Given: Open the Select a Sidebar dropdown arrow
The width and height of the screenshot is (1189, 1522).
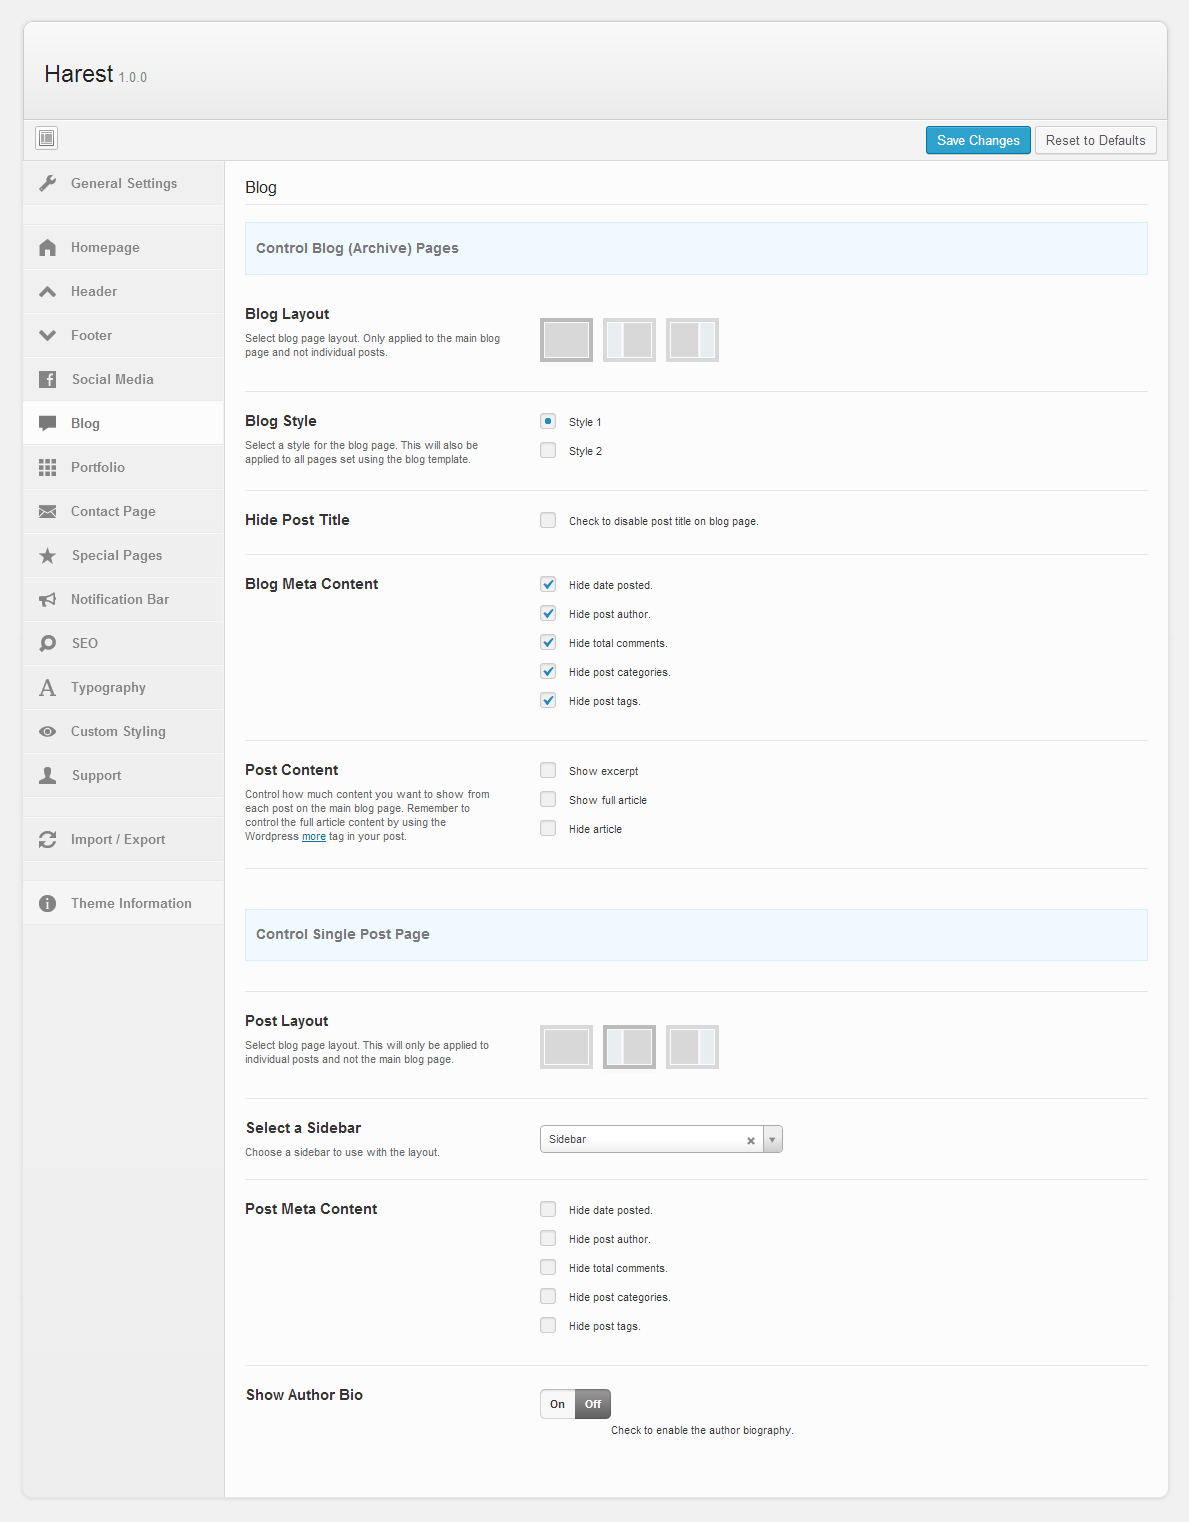Looking at the screenshot, I should pos(772,1139).
